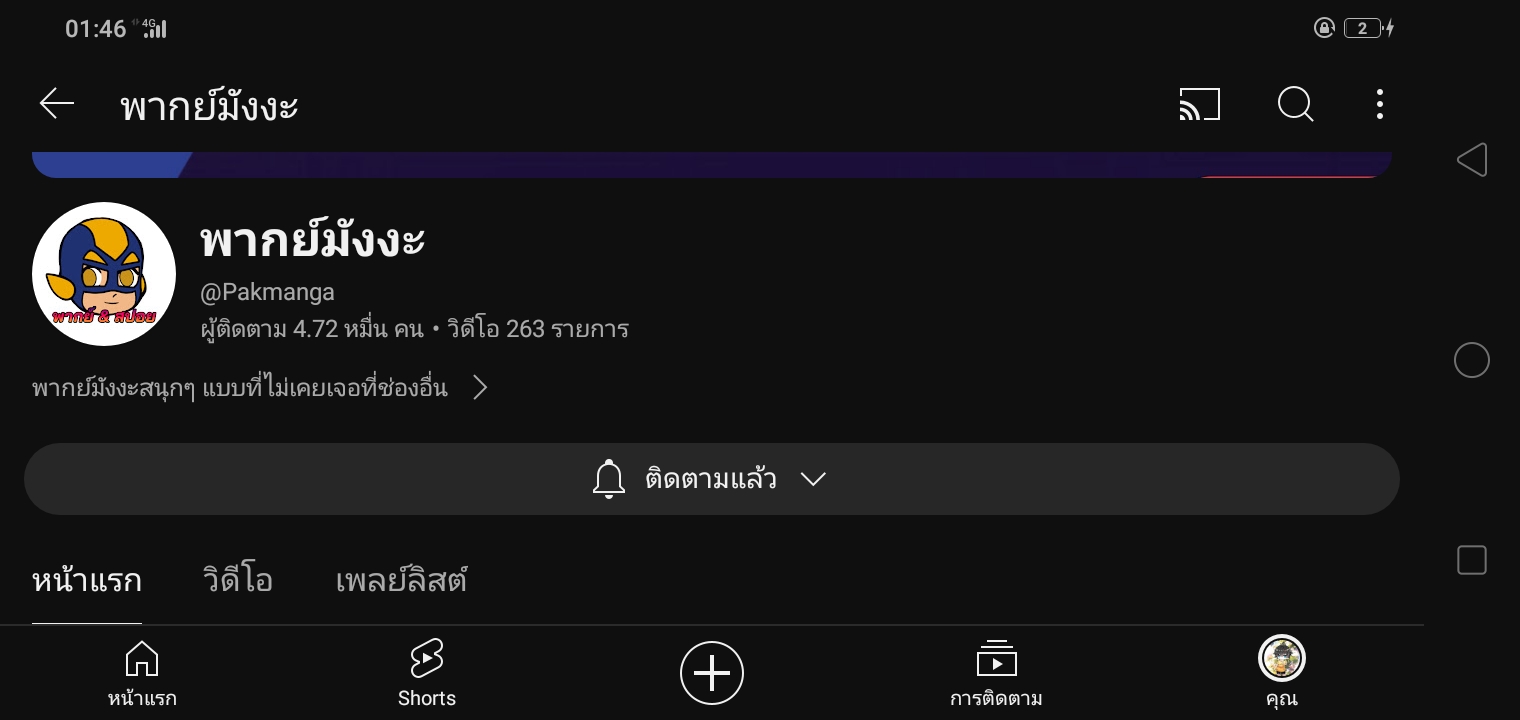This screenshot has width=1520, height=720.
Task: Tap the @Pakmanga channel handle
Action: click(268, 292)
